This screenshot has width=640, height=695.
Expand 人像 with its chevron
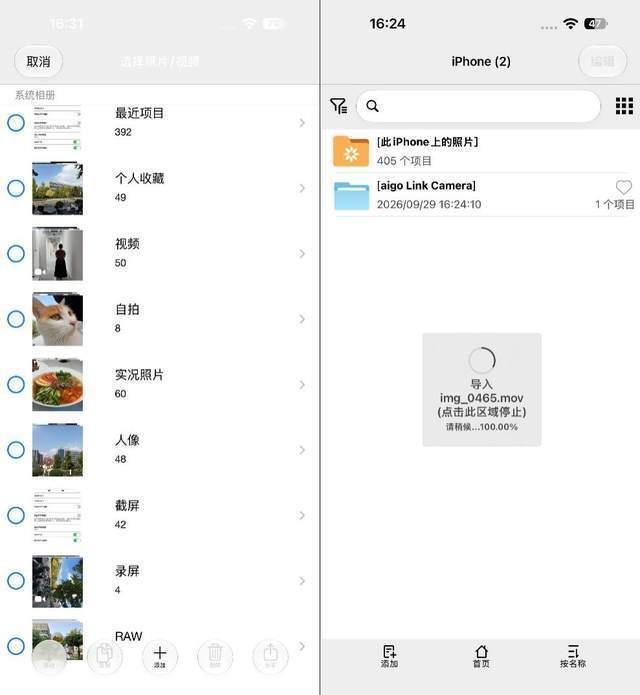coord(302,450)
